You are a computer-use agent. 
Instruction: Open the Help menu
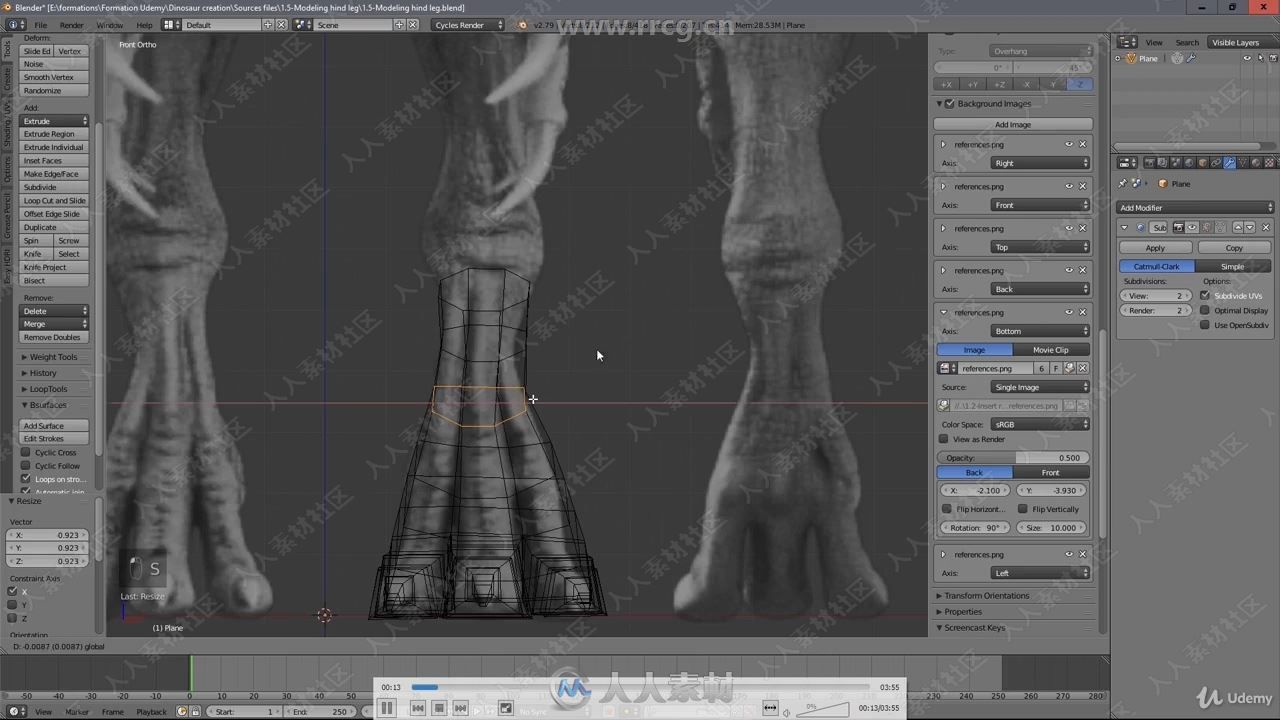[145, 24]
